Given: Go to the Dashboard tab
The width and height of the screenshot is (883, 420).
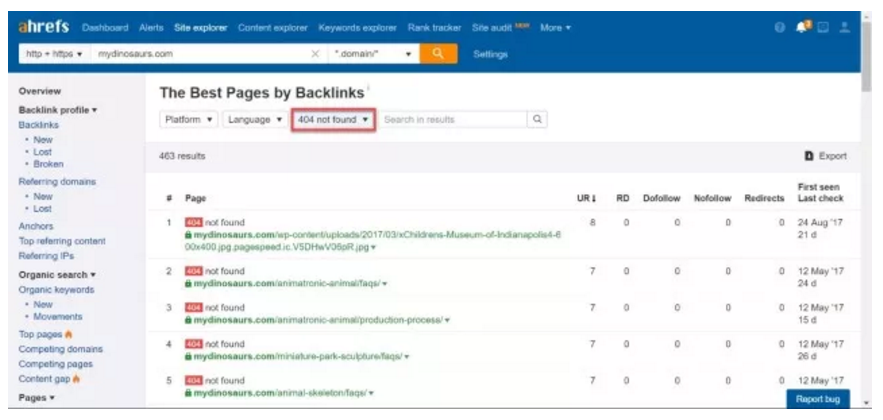Looking at the screenshot, I should (105, 27).
